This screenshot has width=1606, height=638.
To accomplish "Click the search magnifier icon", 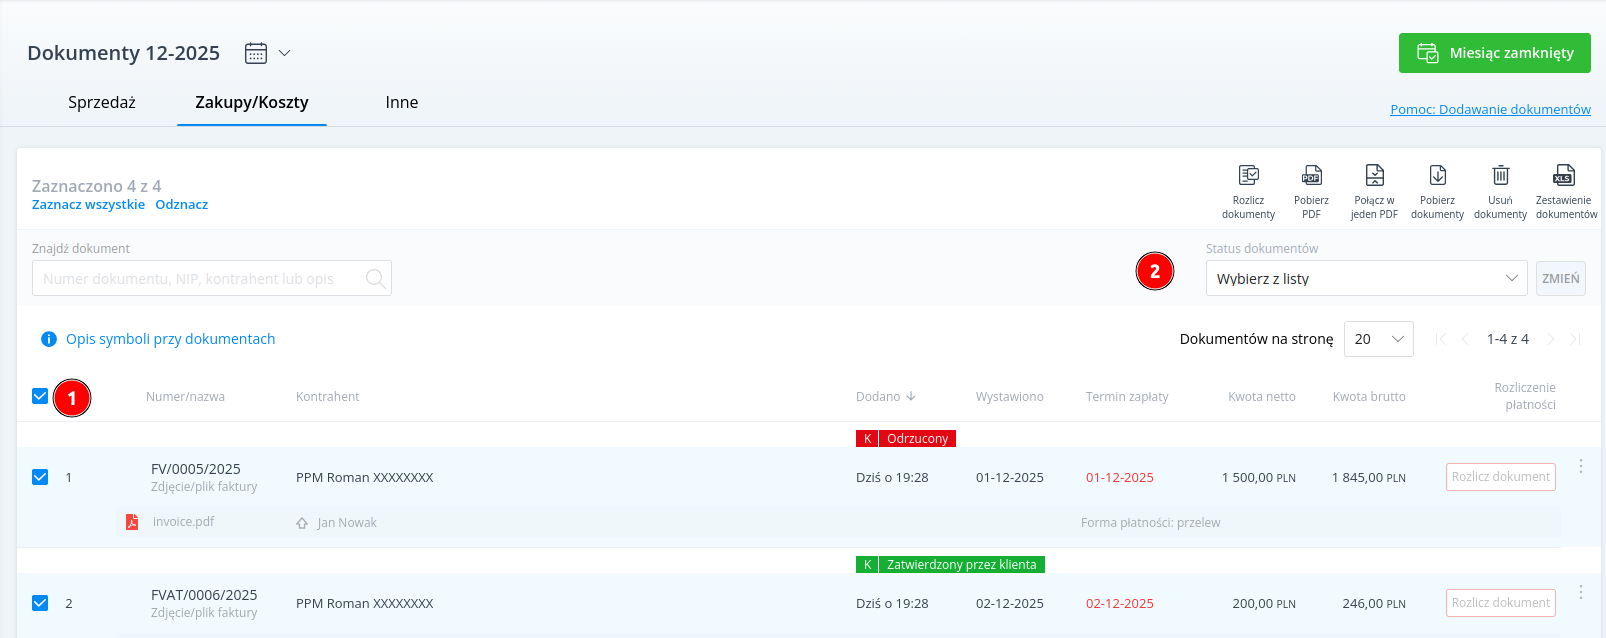I will click(x=375, y=279).
